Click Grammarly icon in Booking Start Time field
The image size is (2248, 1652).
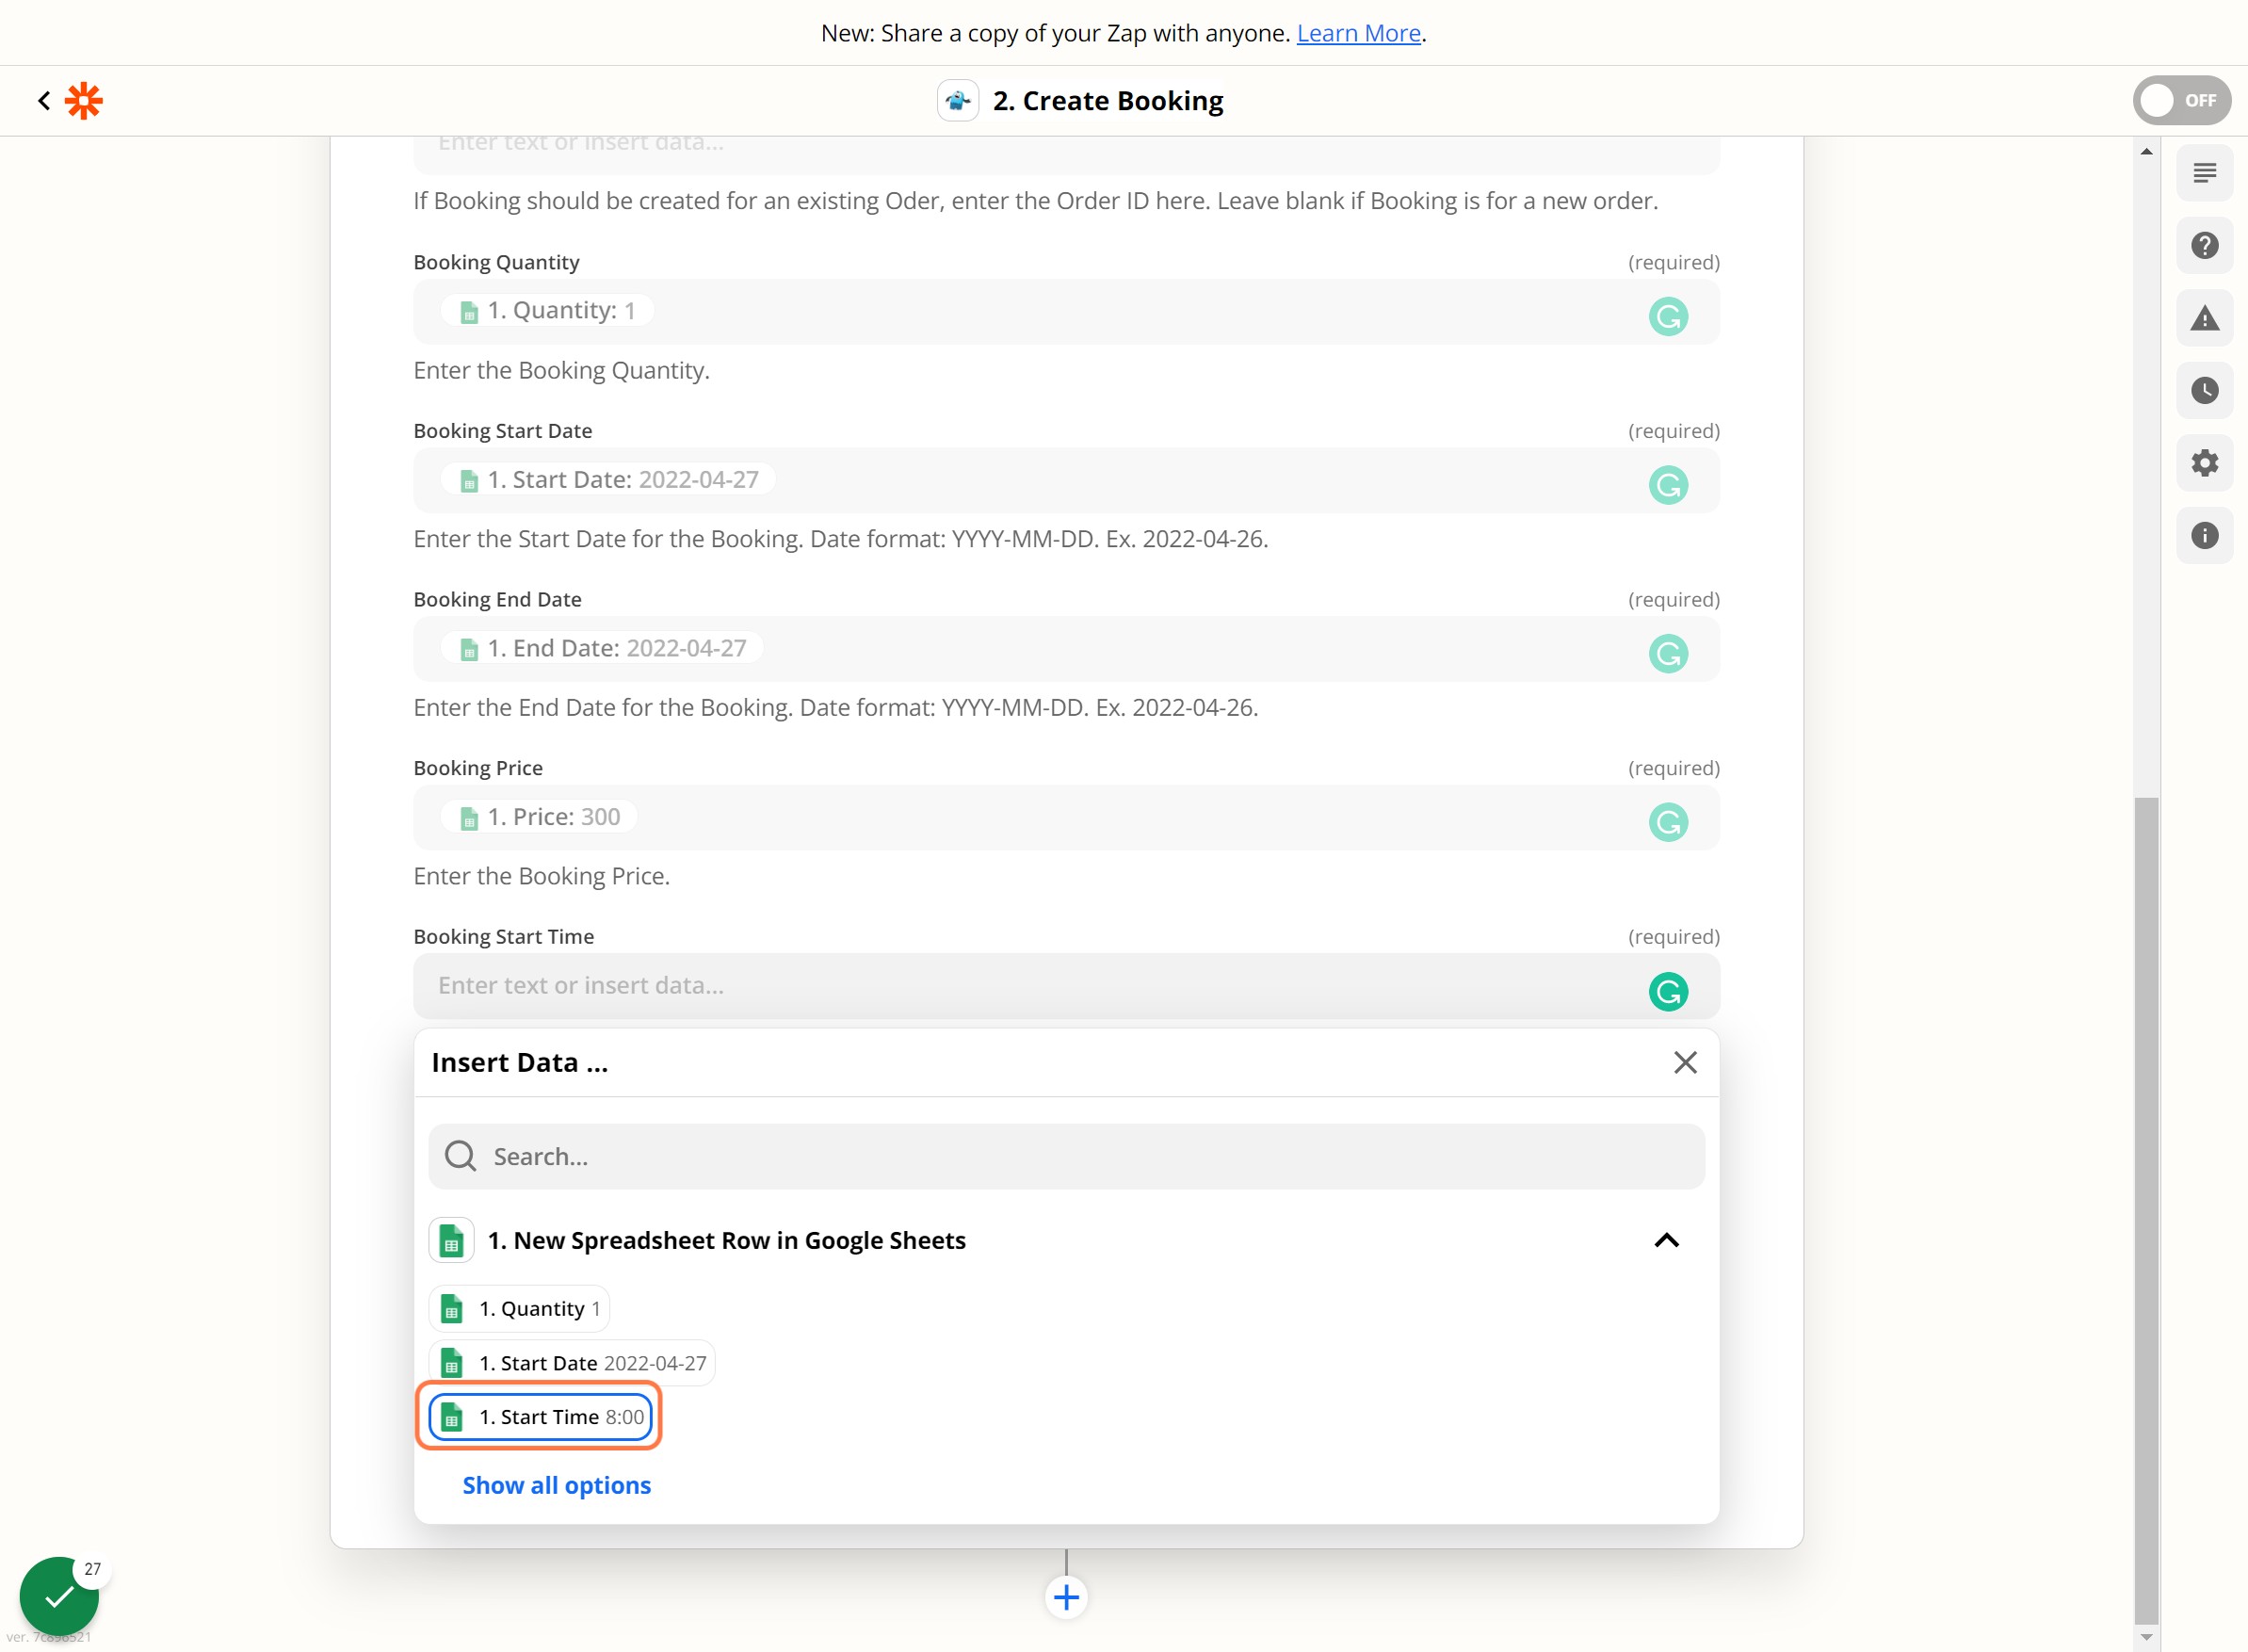click(x=1668, y=991)
